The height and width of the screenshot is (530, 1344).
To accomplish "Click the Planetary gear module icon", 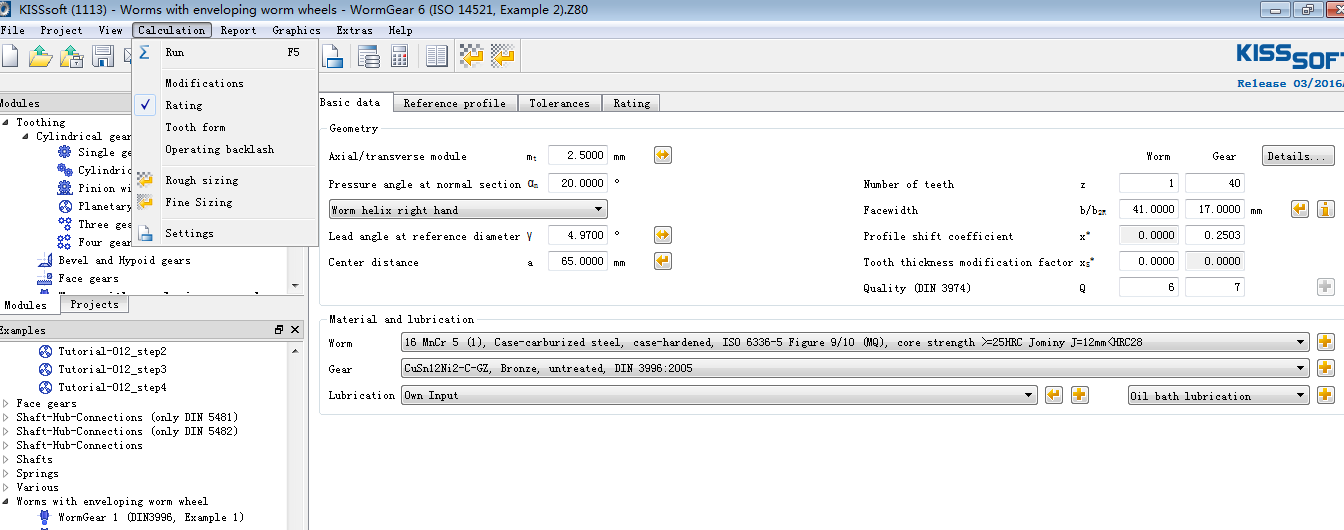I will click(64, 206).
